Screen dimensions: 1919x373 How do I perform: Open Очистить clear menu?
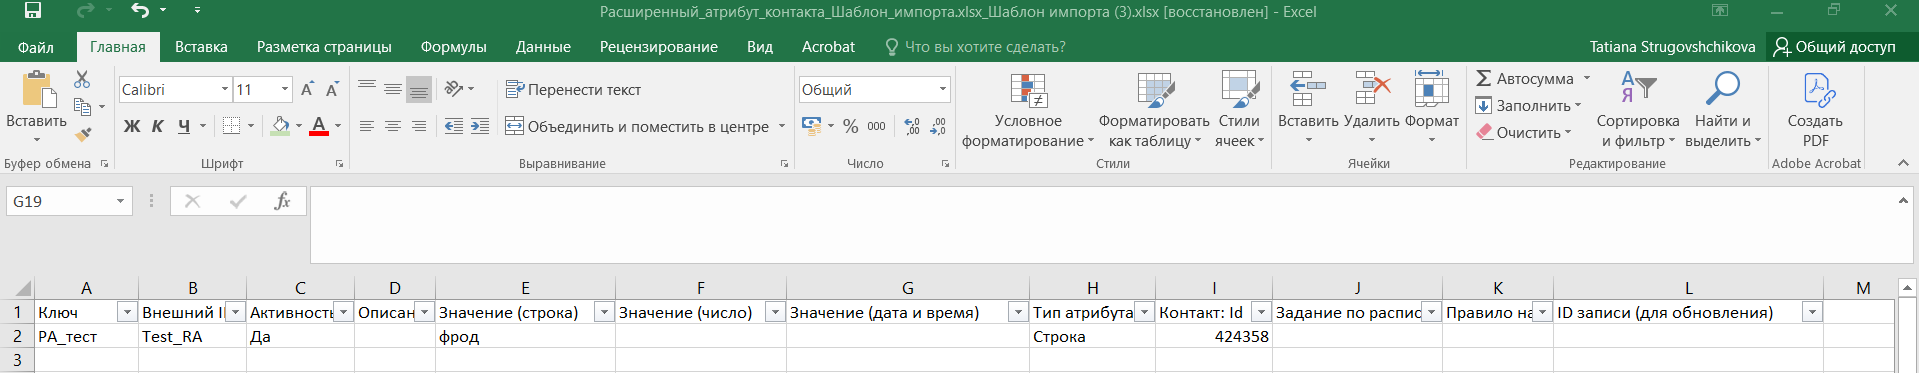(1524, 132)
